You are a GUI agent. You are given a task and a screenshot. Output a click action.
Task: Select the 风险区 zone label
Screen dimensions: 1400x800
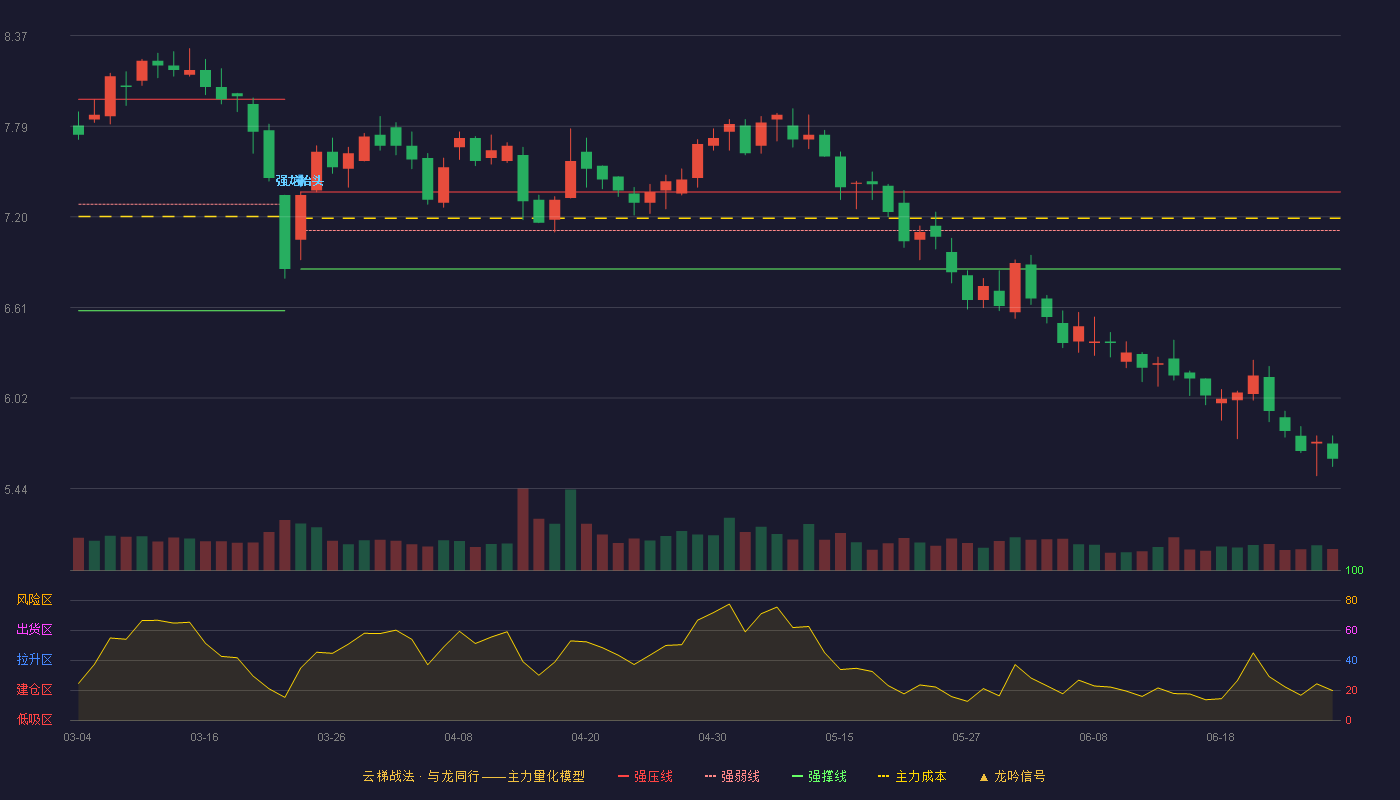(x=34, y=600)
